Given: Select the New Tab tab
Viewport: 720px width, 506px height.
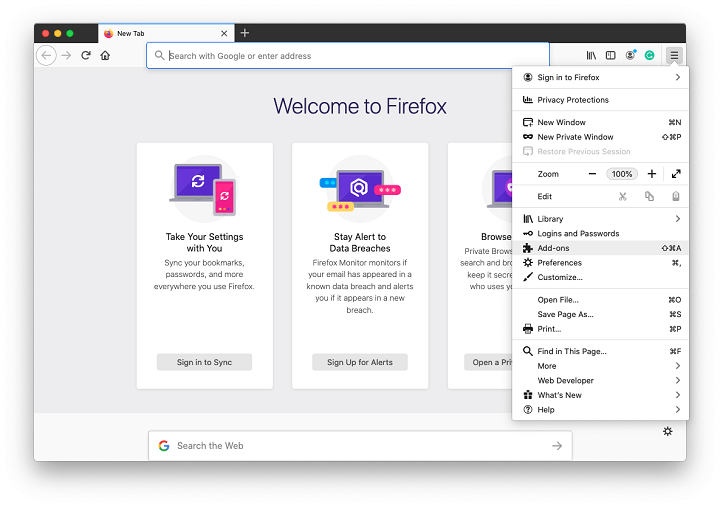Looking at the screenshot, I should coord(166,34).
